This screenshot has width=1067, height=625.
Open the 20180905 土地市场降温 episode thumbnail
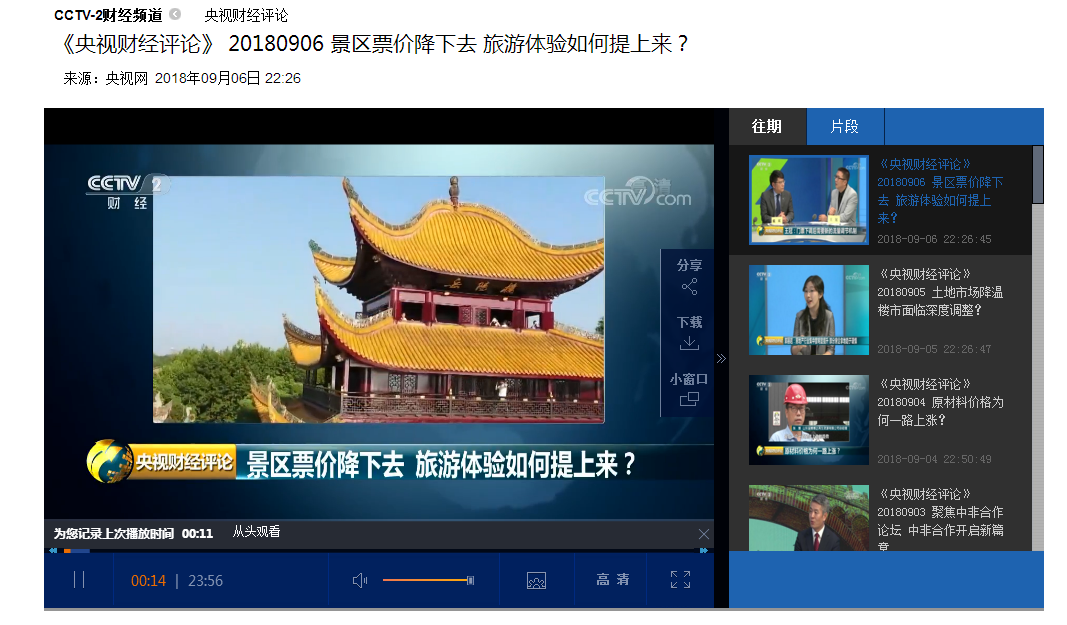click(x=808, y=310)
